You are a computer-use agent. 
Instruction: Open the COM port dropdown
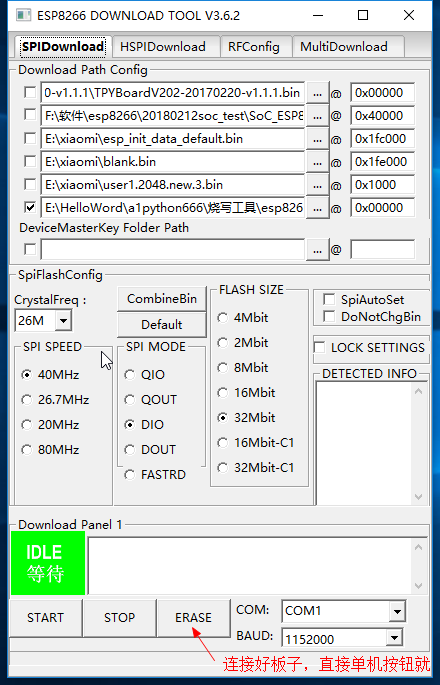coord(397,611)
